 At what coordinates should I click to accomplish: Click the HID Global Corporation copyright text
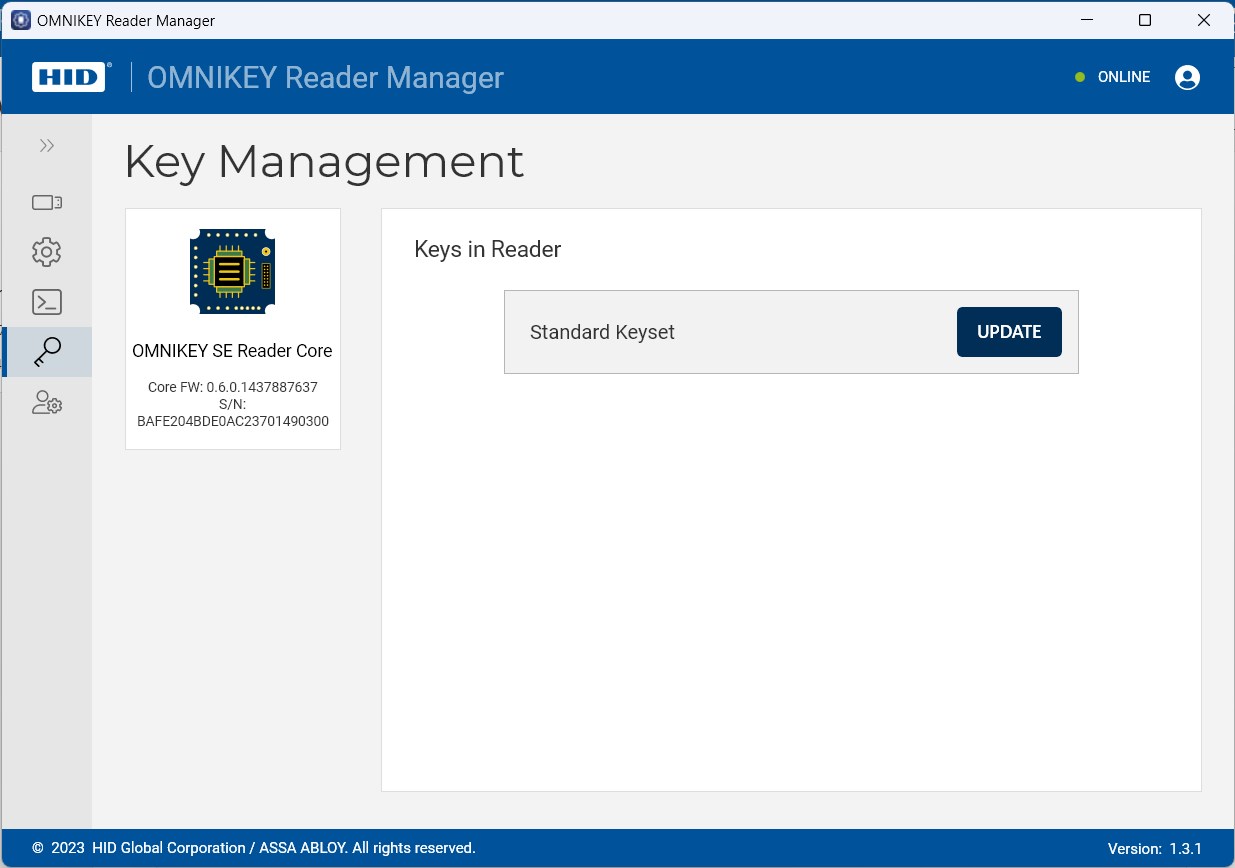pyautogui.click(x=254, y=848)
